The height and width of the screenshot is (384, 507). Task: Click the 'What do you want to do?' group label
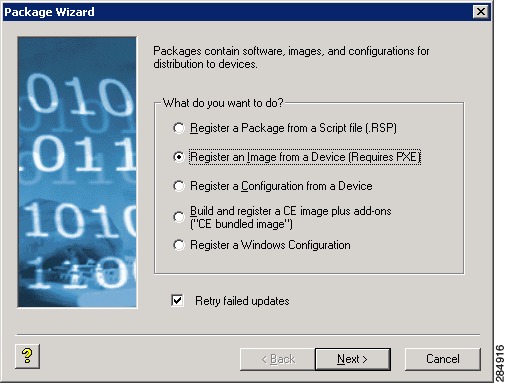[223, 103]
